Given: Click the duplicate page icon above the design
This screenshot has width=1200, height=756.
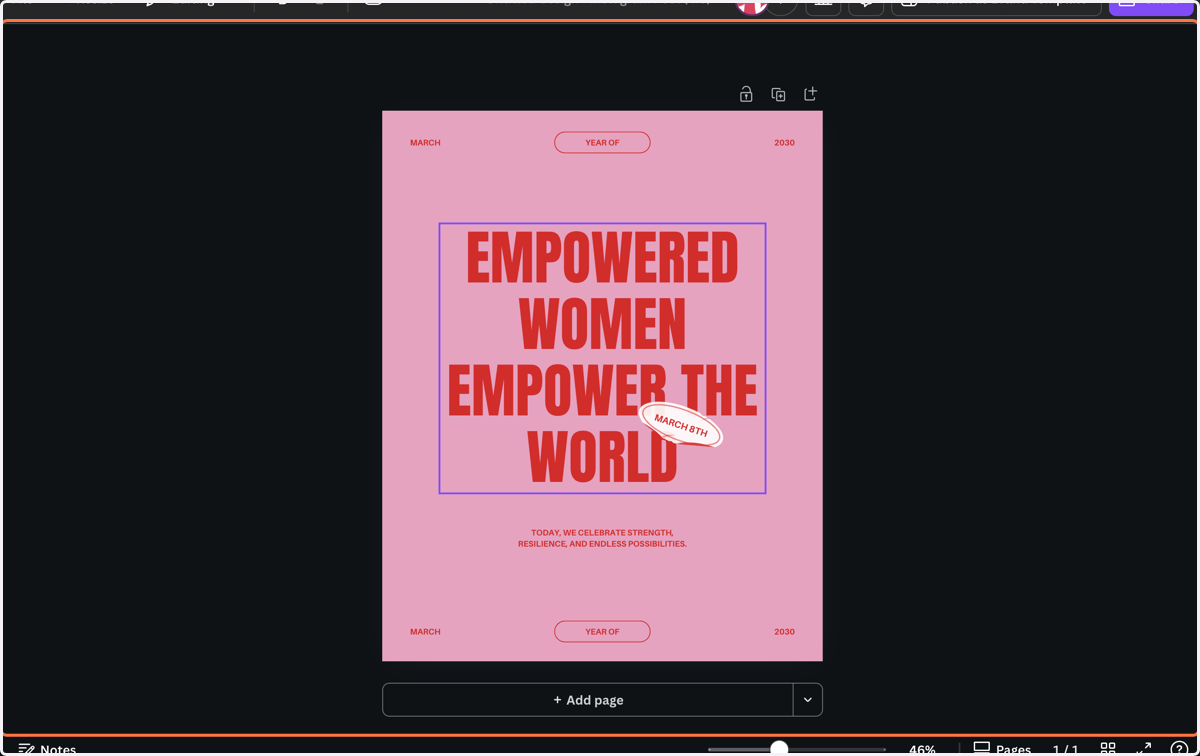Looking at the screenshot, I should pos(778,94).
